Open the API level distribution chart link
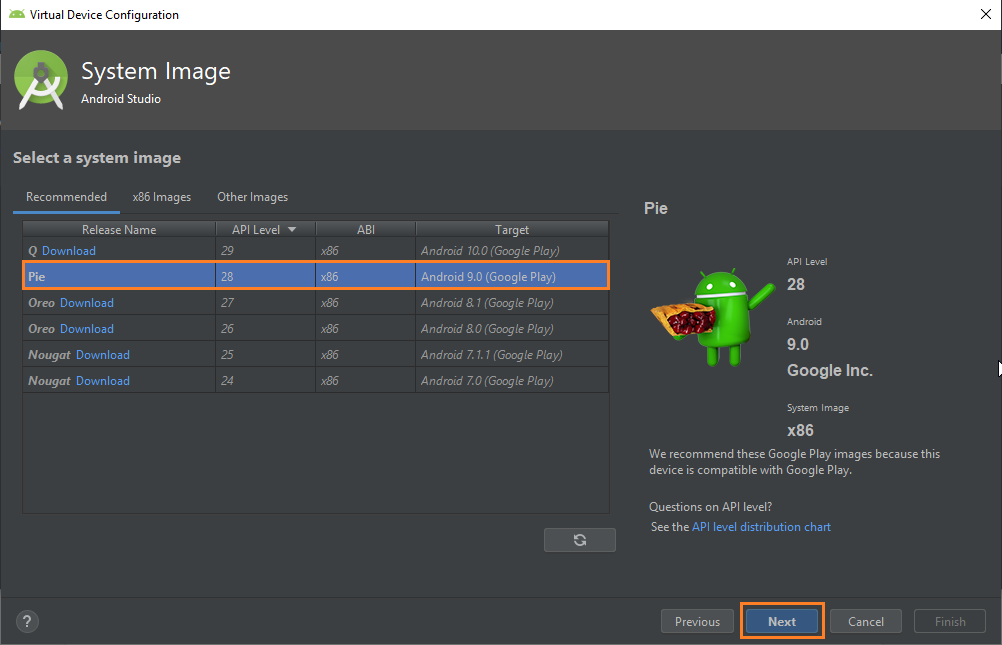Screen dimensions: 1002x645 coord(761,527)
